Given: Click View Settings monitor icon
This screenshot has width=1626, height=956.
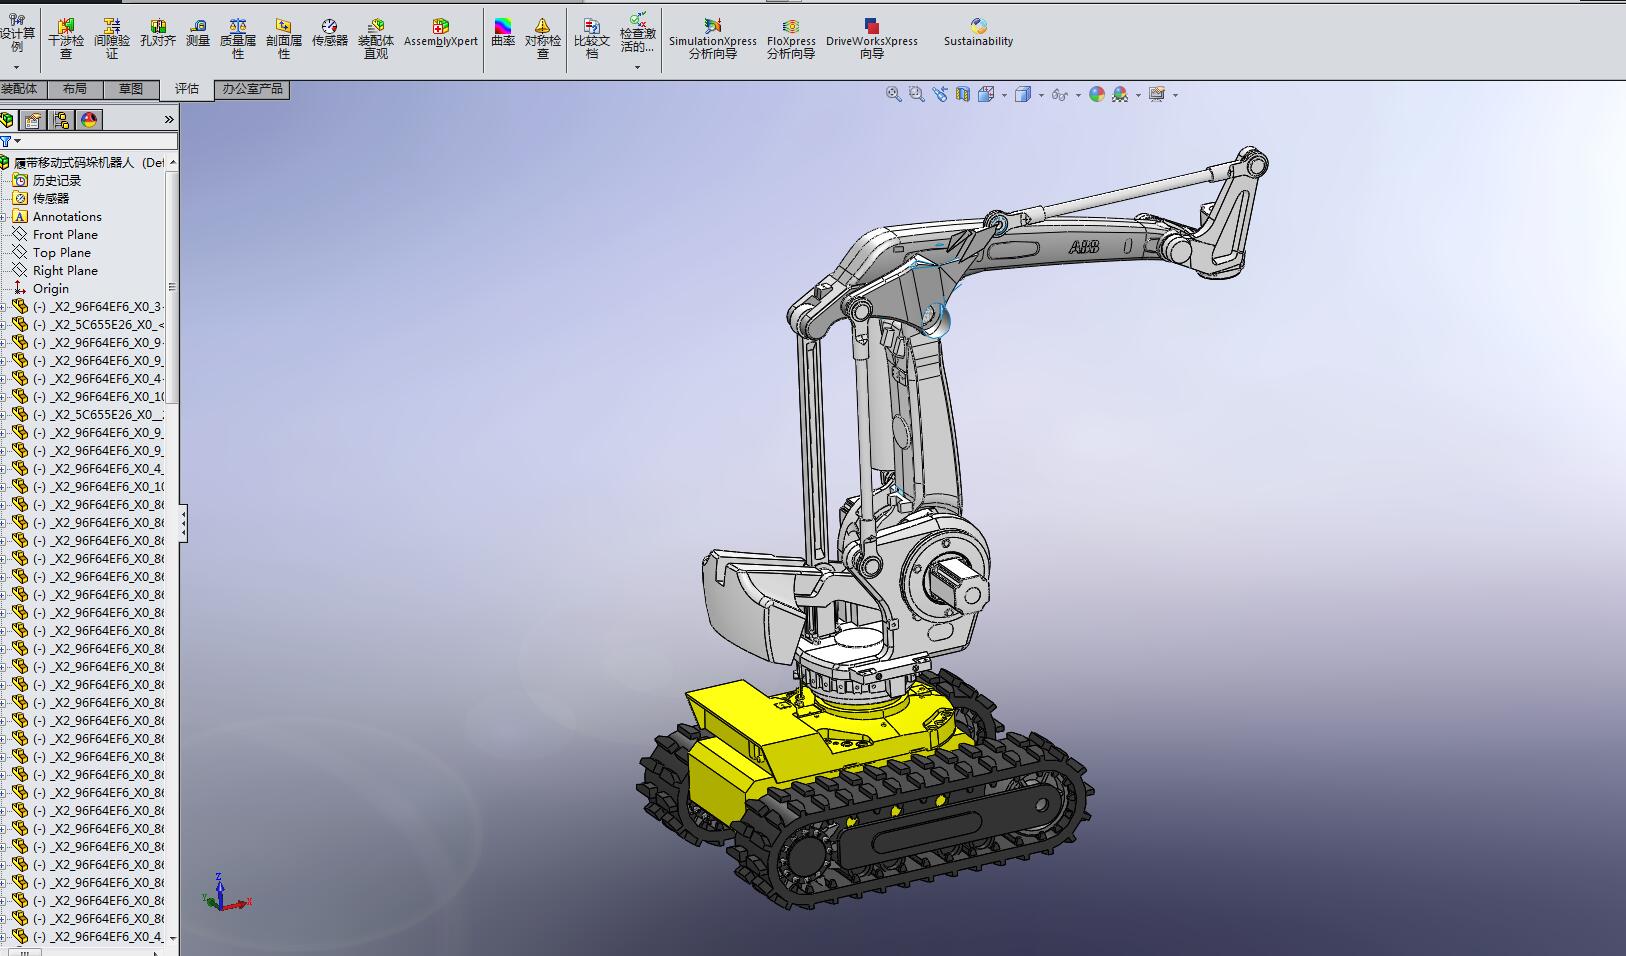Looking at the screenshot, I should point(1157,94).
